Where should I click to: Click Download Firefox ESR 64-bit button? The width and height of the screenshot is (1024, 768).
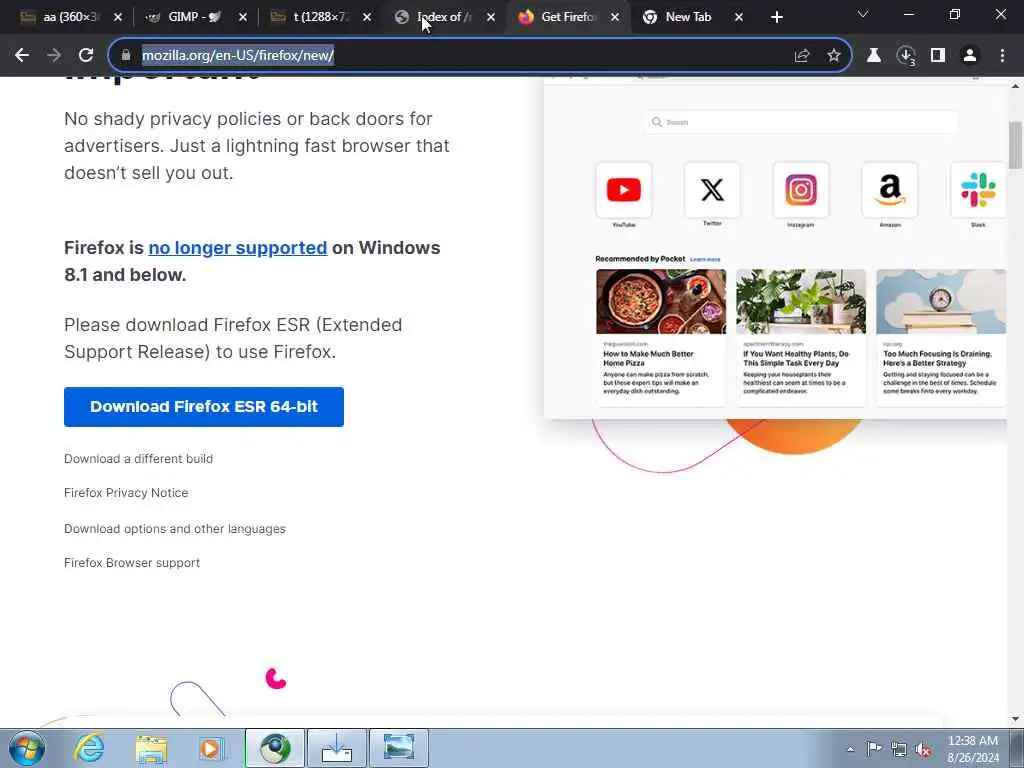(204, 407)
